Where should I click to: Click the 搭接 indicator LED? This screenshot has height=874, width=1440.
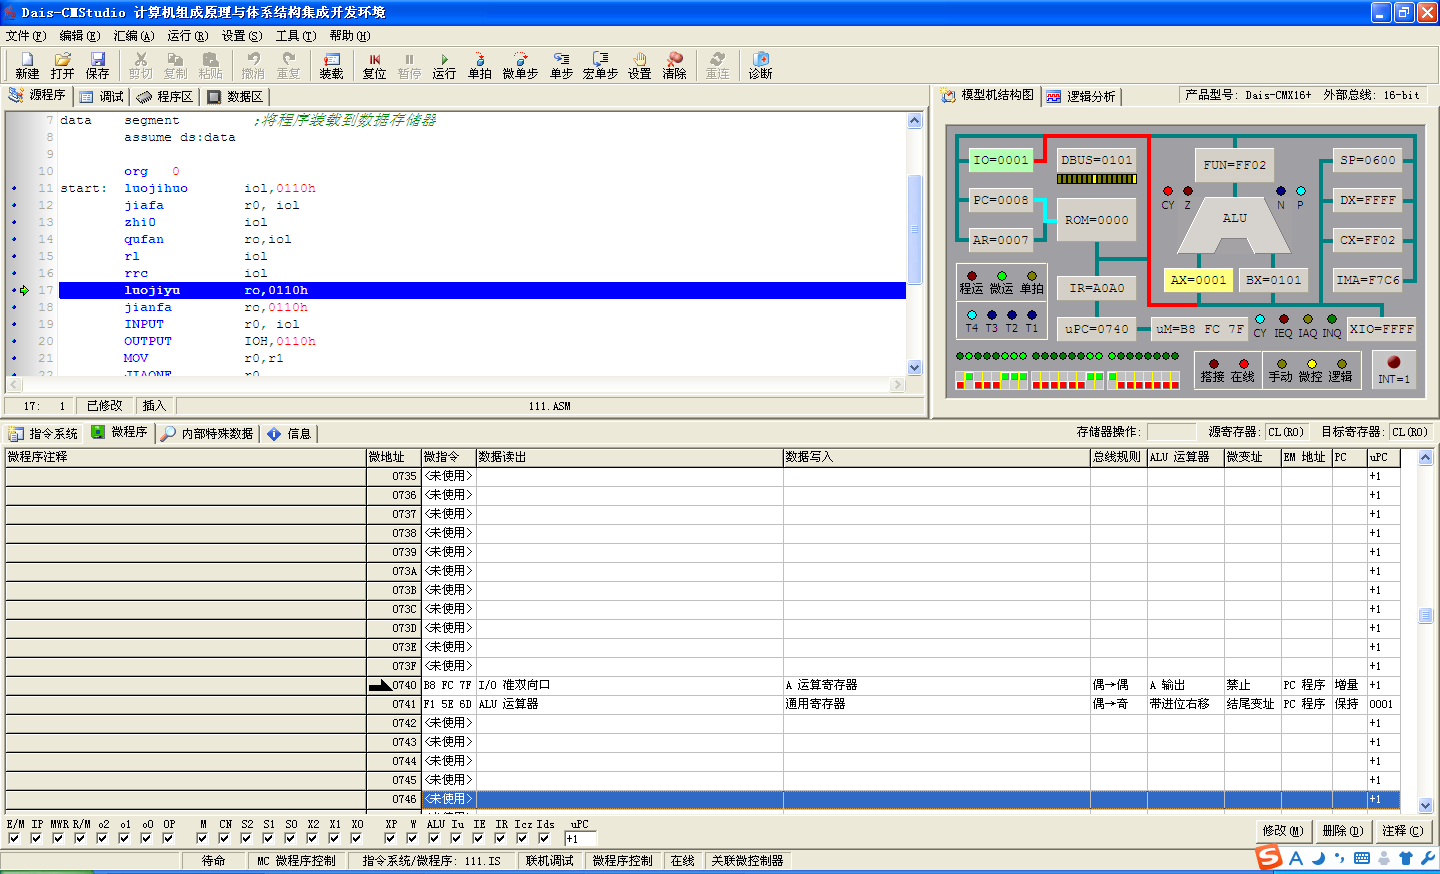pyautogui.click(x=1214, y=364)
